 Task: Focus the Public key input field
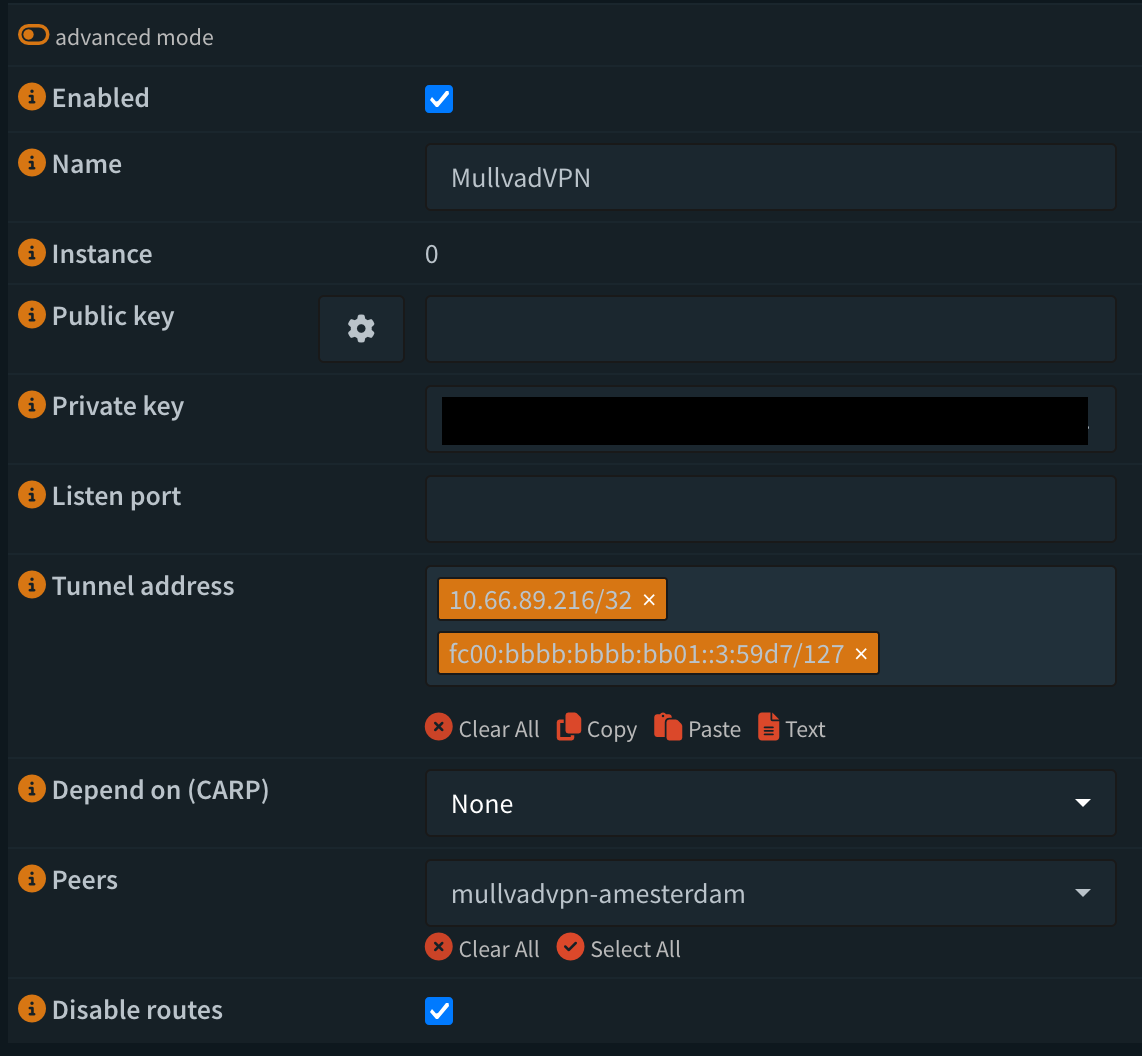pyautogui.click(x=771, y=329)
